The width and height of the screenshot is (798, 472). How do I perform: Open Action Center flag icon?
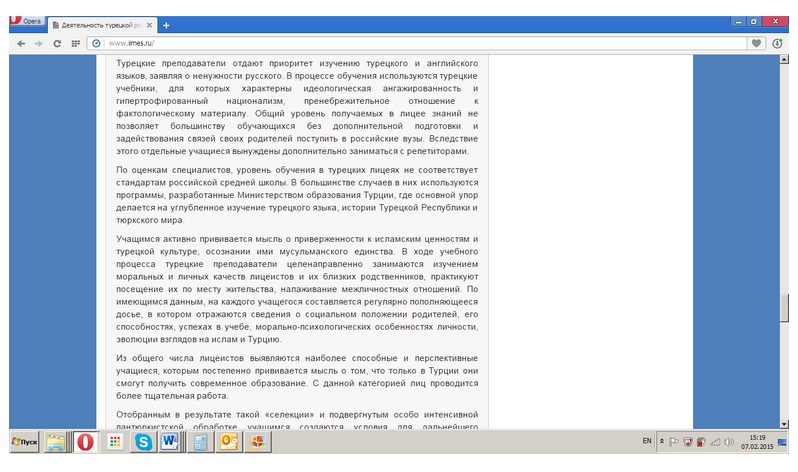coord(674,442)
